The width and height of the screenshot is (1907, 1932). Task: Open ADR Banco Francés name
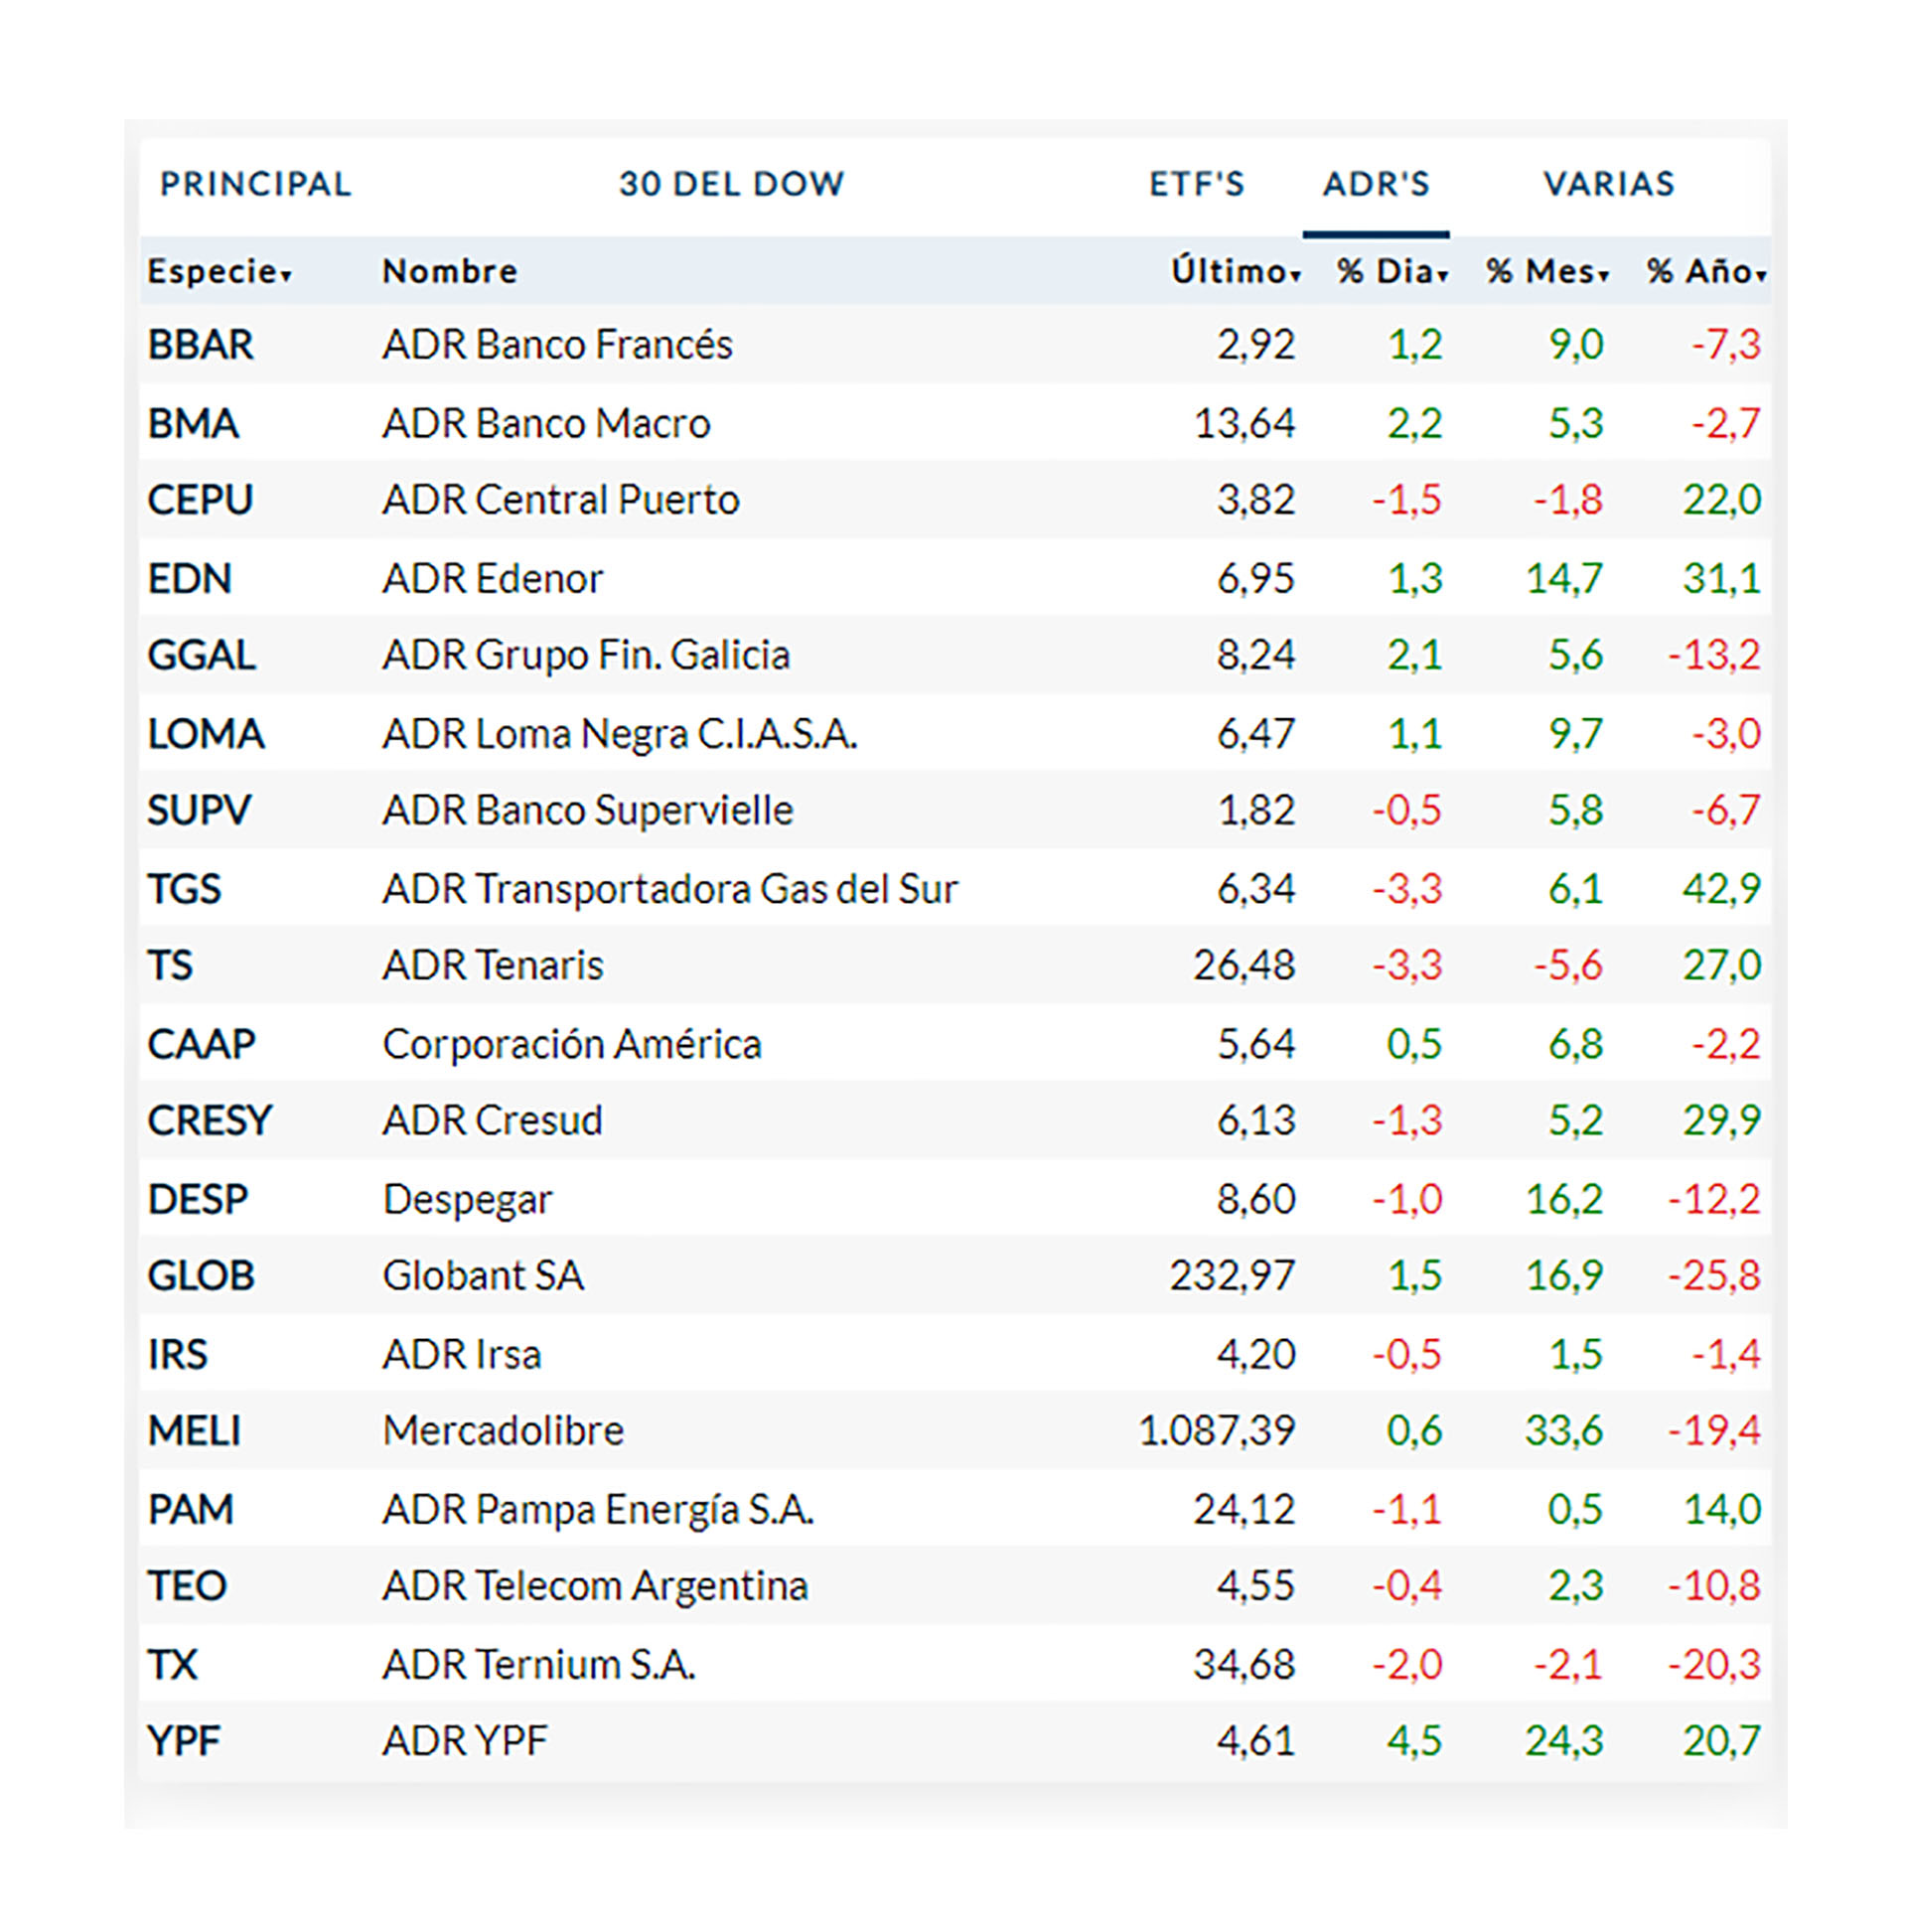pyautogui.click(x=558, y=345)
